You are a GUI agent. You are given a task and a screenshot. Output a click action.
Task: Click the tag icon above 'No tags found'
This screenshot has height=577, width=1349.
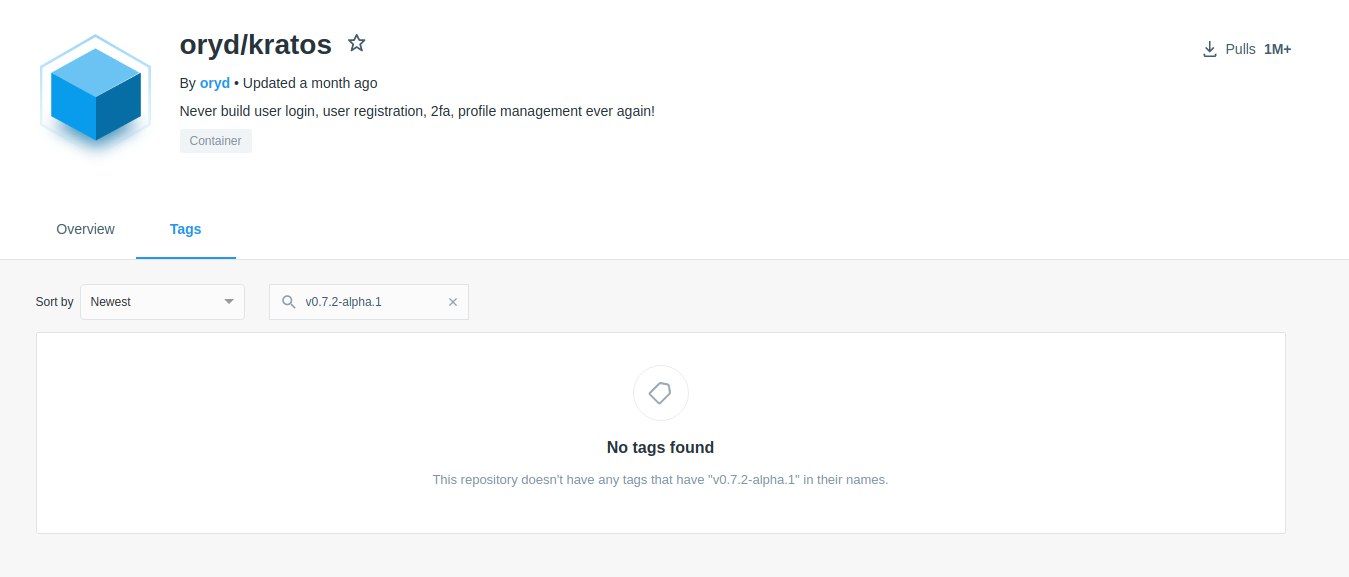click(660, 392)
